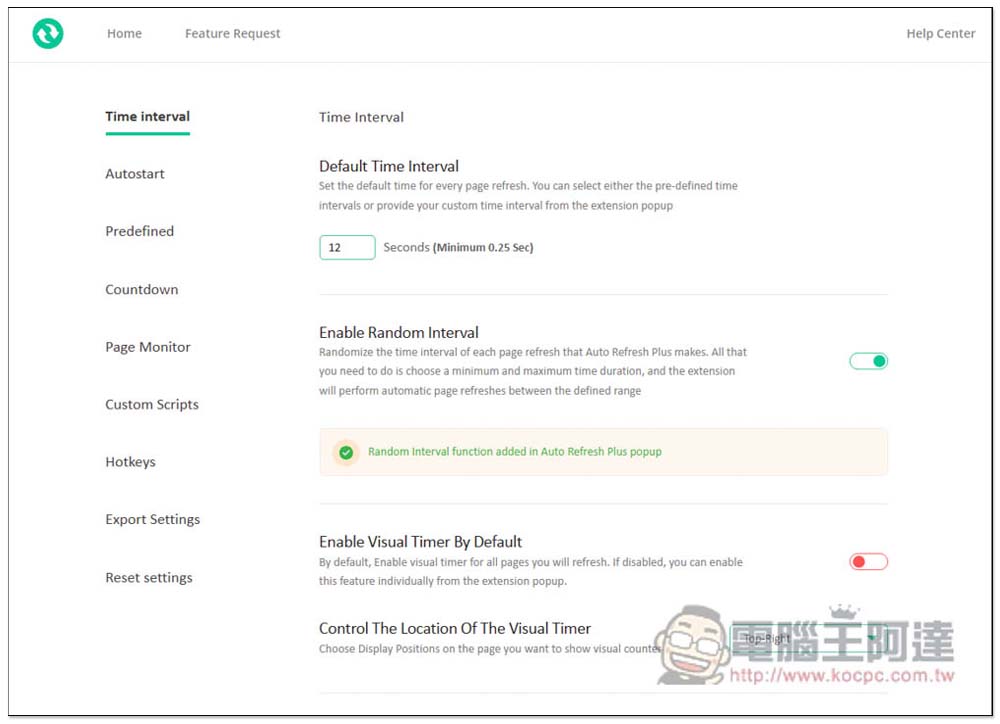Image resolution: width=1000 pixels, height=724 pixels.
Task: Disable the Enable Random Interval toggle
Action: [x=868, y=362]
